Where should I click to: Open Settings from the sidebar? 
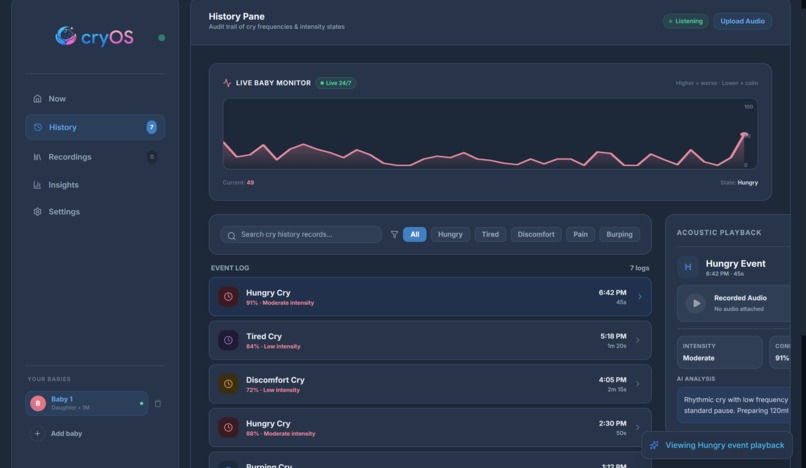(x=95, y=211)
